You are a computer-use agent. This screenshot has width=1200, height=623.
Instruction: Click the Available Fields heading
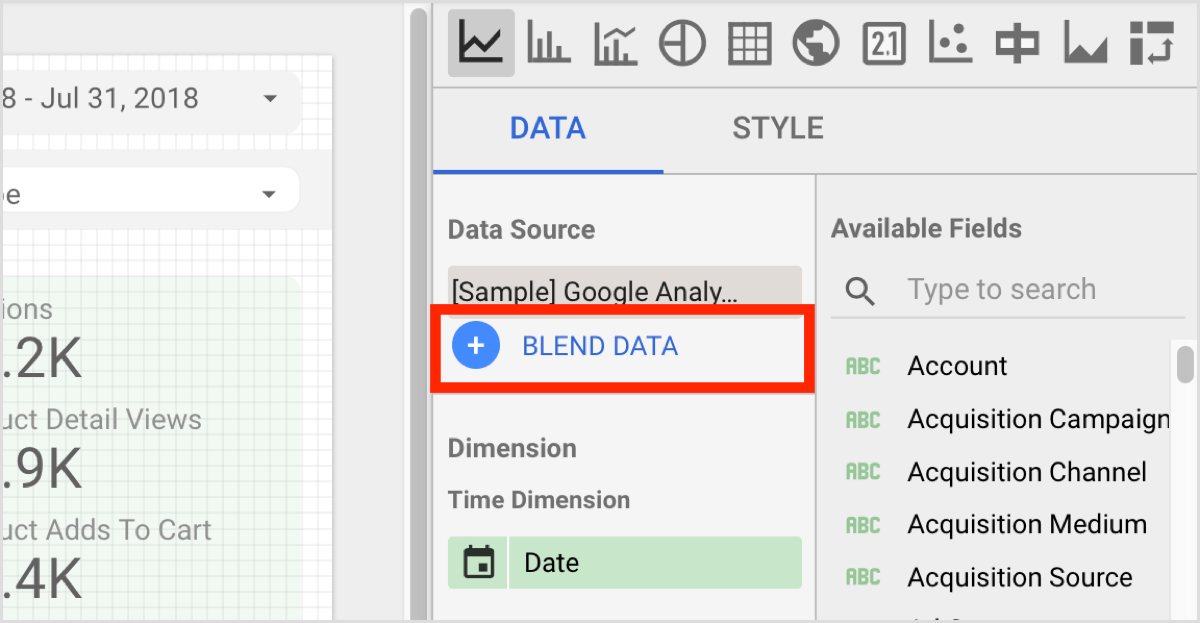tap(926, 229)
